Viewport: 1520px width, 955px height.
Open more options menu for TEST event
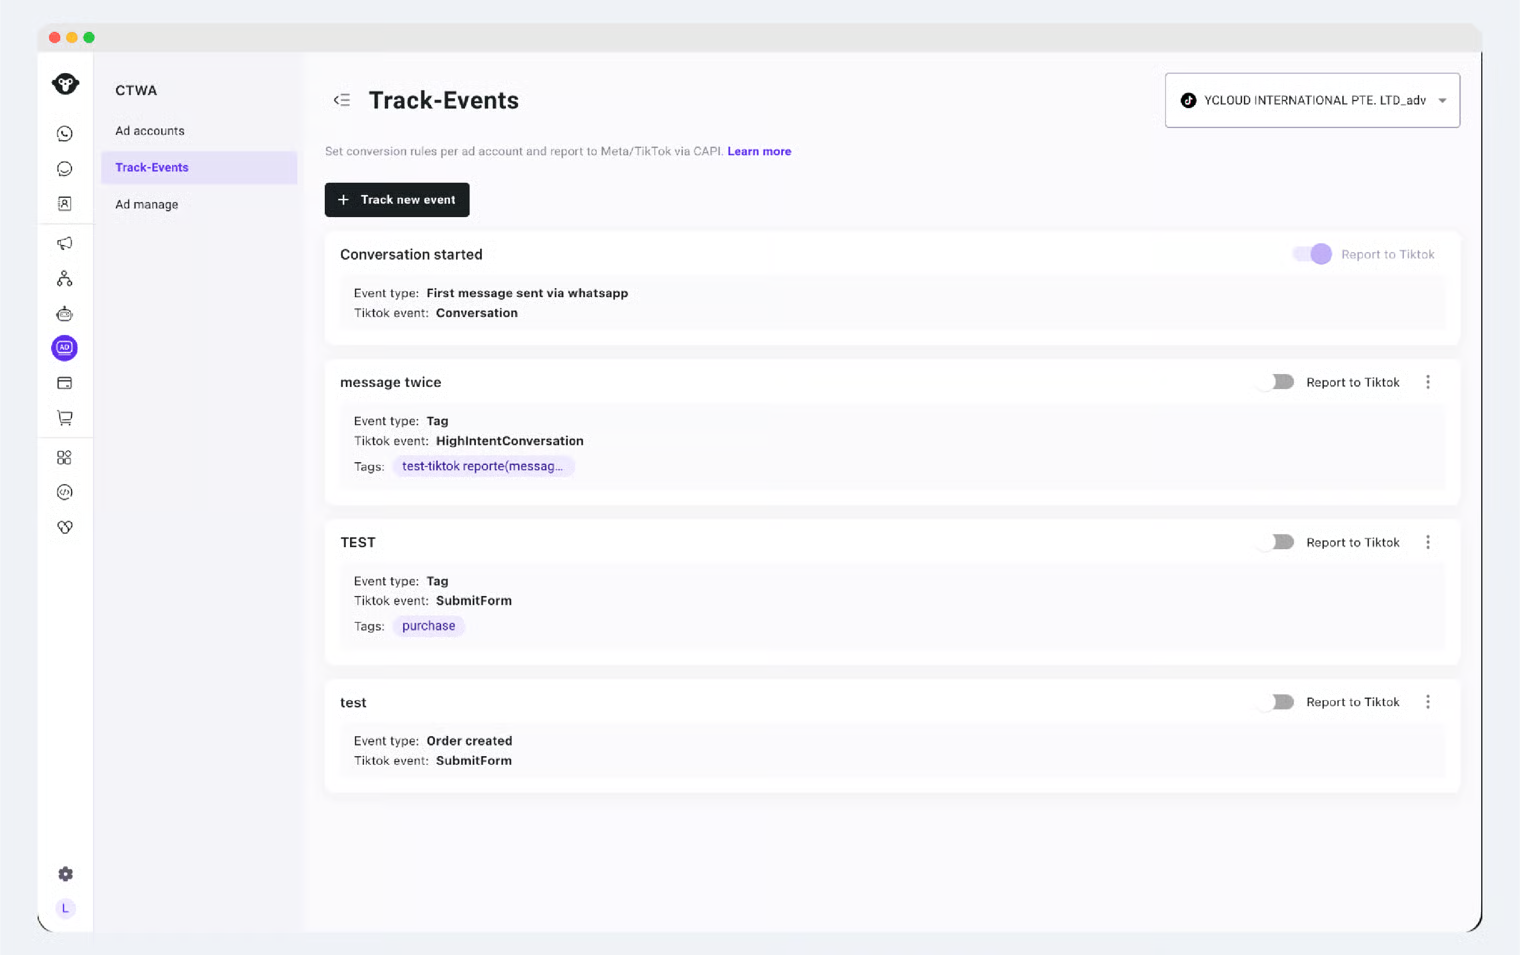tap(1428, 542)
